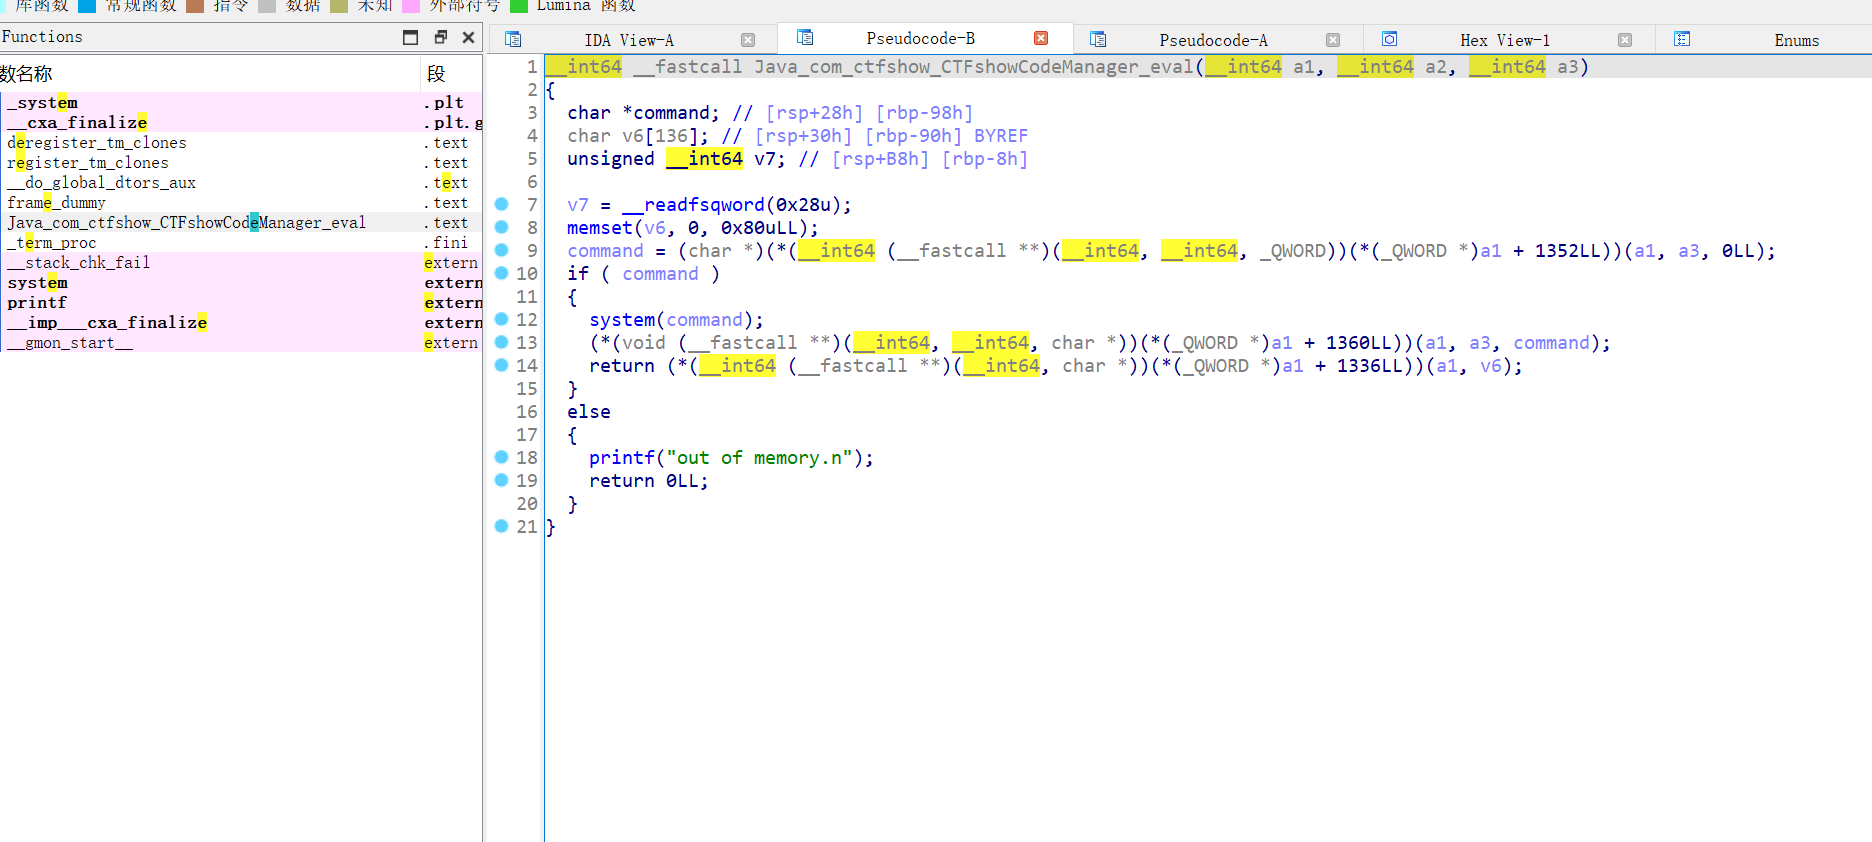Click the Hex View-1 tab icon
Image resolution: width=1872 pixels, height=842 pixels.
[1389, 39]
